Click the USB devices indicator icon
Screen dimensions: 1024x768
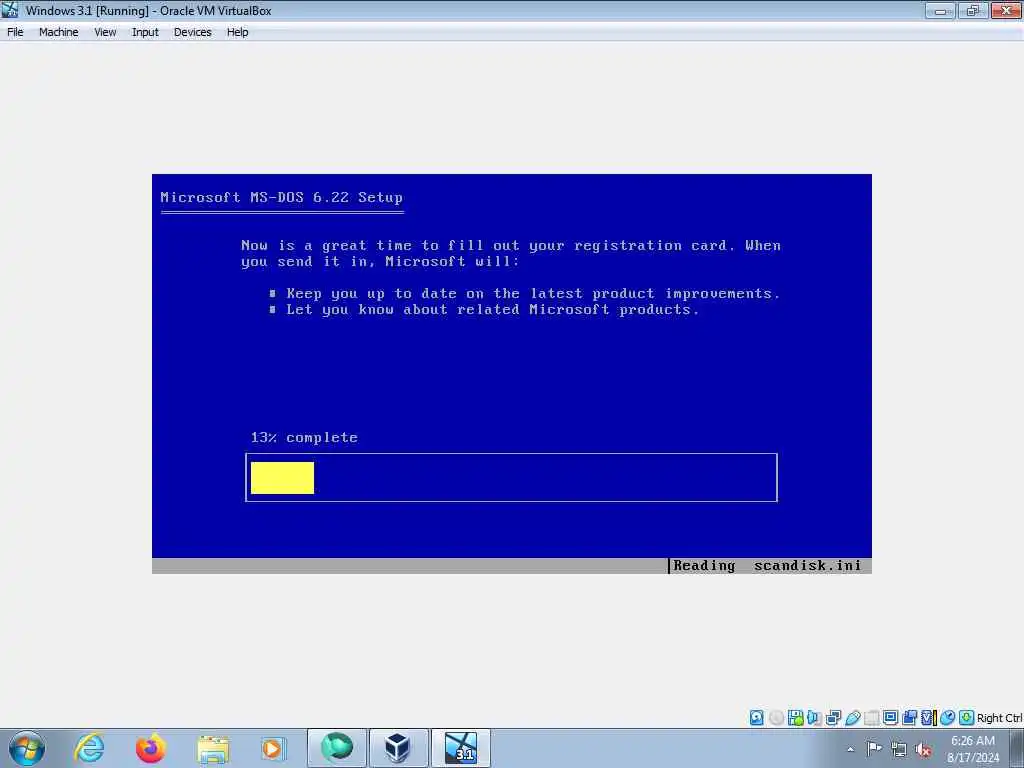[853, 718]
